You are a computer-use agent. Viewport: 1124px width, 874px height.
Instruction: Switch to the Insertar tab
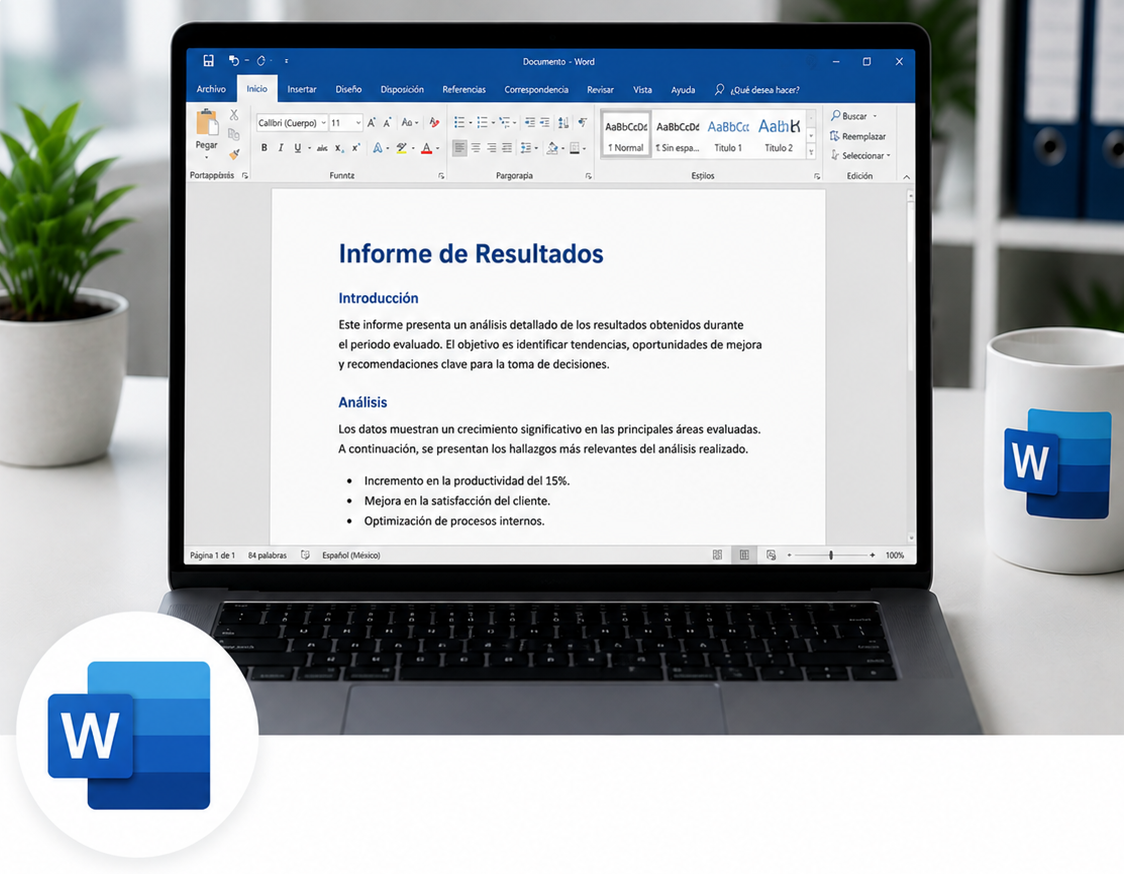click(x=302, y=90)
